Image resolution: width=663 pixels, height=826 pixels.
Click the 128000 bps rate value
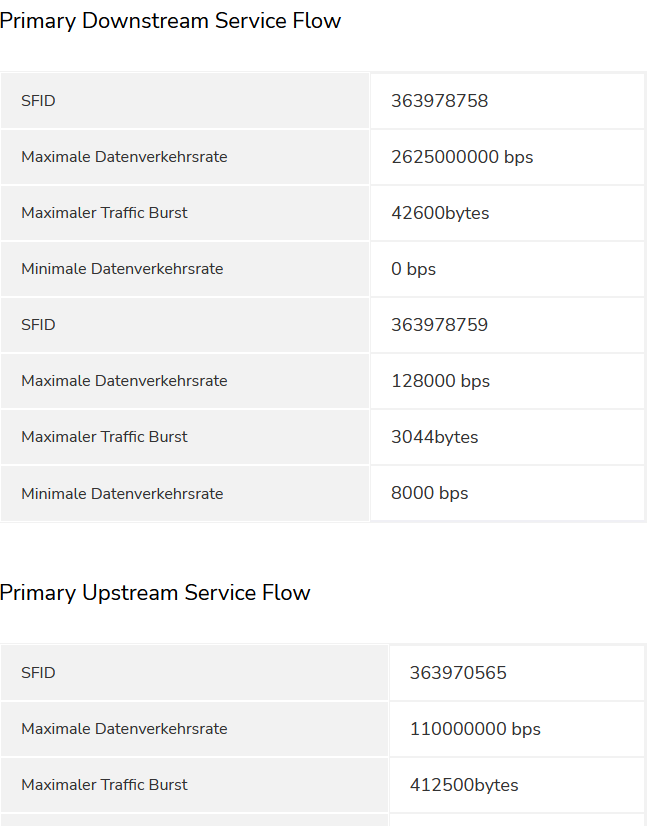[x=440, y=381]
